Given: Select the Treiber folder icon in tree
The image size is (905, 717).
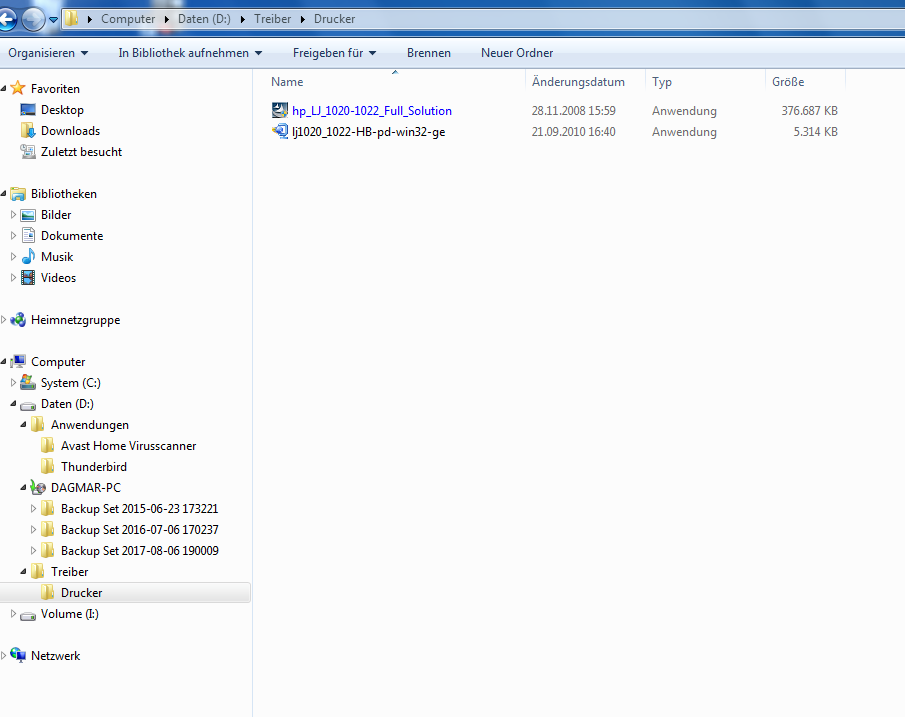Looking at the screenshot, I should pos(38,572).
